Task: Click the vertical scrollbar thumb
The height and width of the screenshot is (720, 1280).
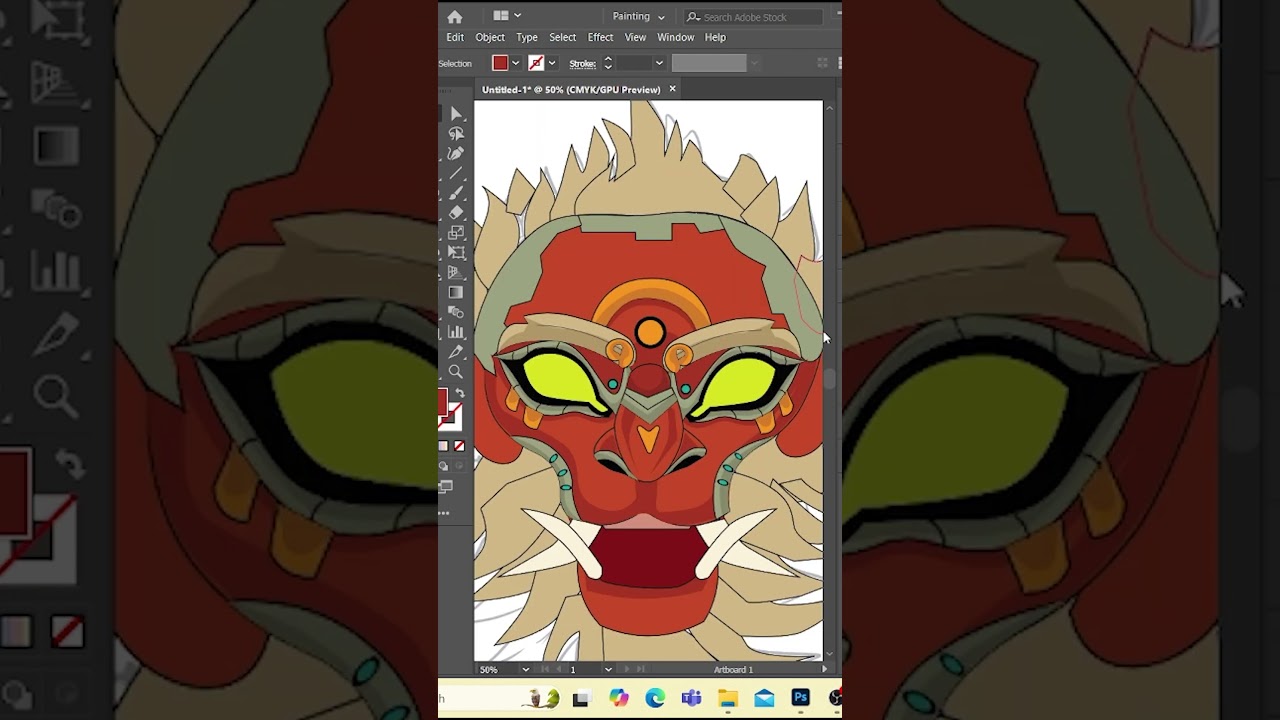Action: point(829,378)
